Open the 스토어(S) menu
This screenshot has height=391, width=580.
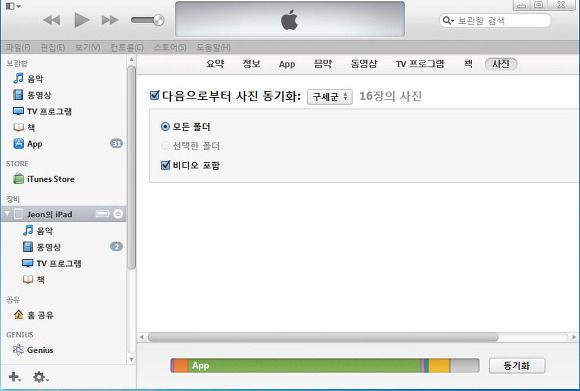pos(170,47)
